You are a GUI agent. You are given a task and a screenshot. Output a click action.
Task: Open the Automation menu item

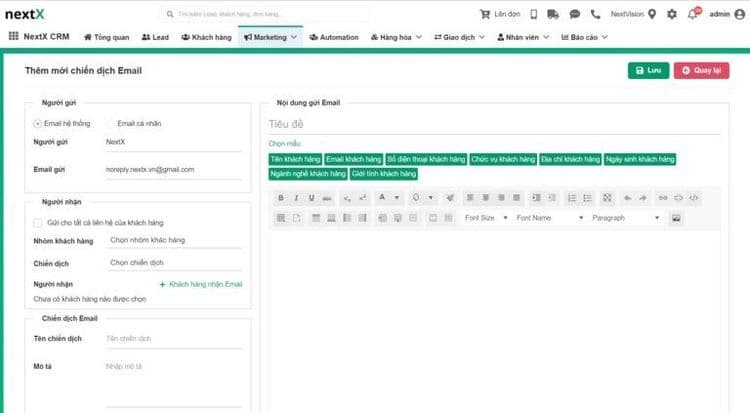click(334, 37)
